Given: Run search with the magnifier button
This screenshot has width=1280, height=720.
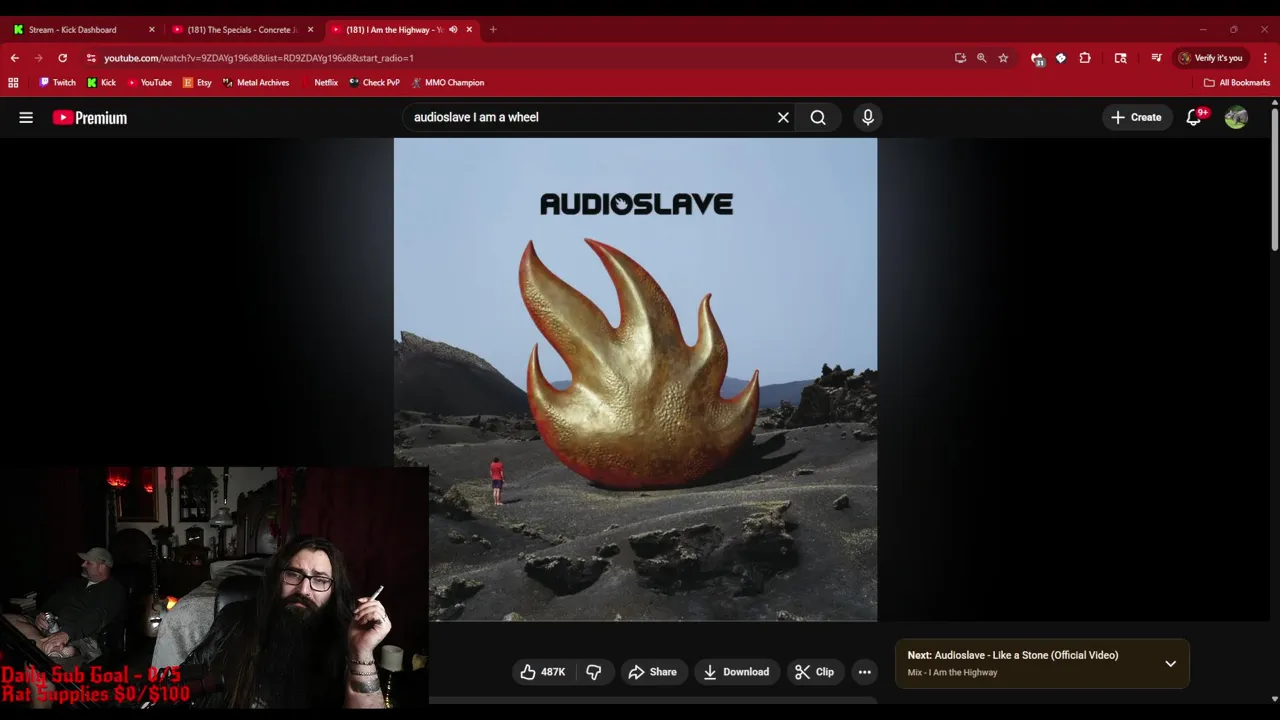Looking at the screenshot, I should click(x=818, y=117).
